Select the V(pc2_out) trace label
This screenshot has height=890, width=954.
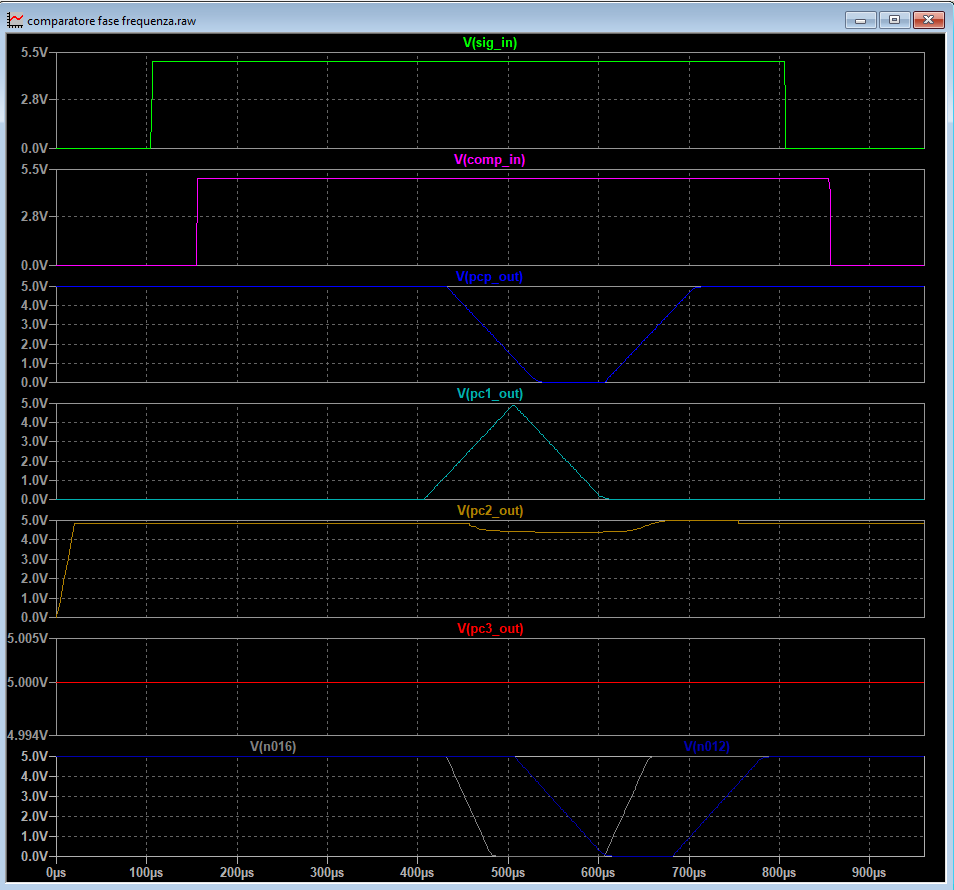click(x=489, y=511)
